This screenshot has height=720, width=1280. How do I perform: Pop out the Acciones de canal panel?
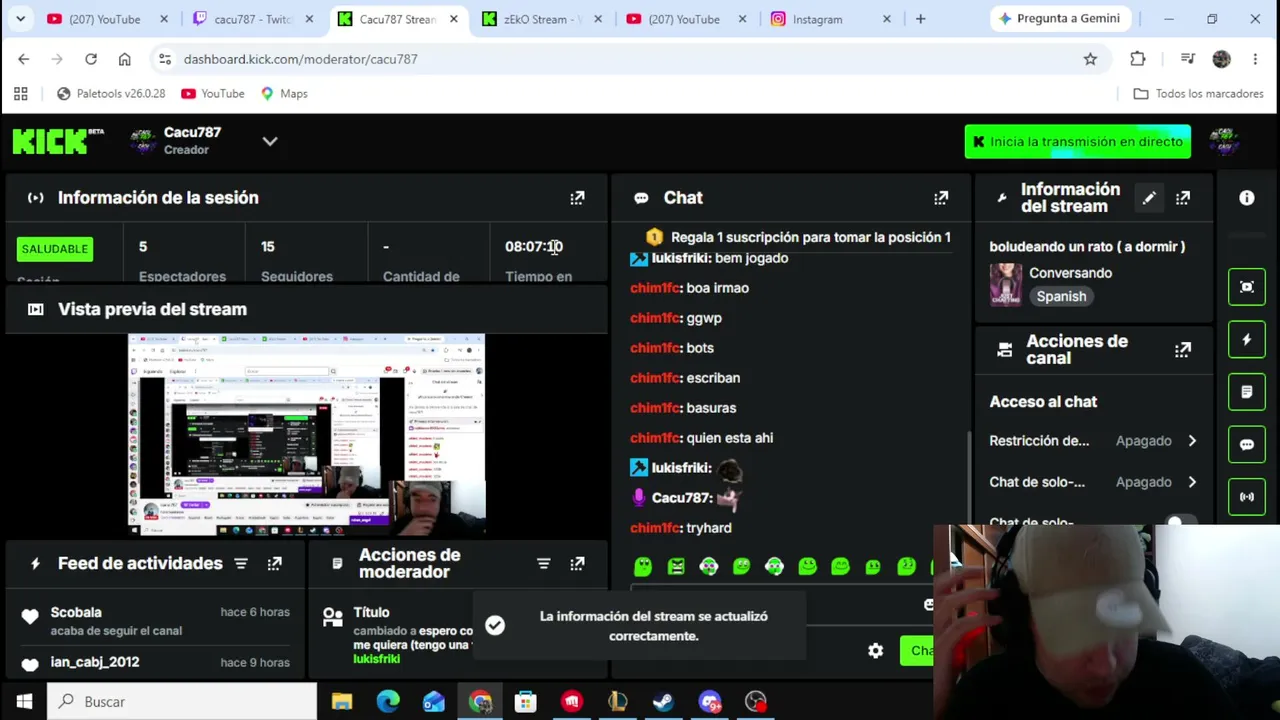[x=1183, y=350]
